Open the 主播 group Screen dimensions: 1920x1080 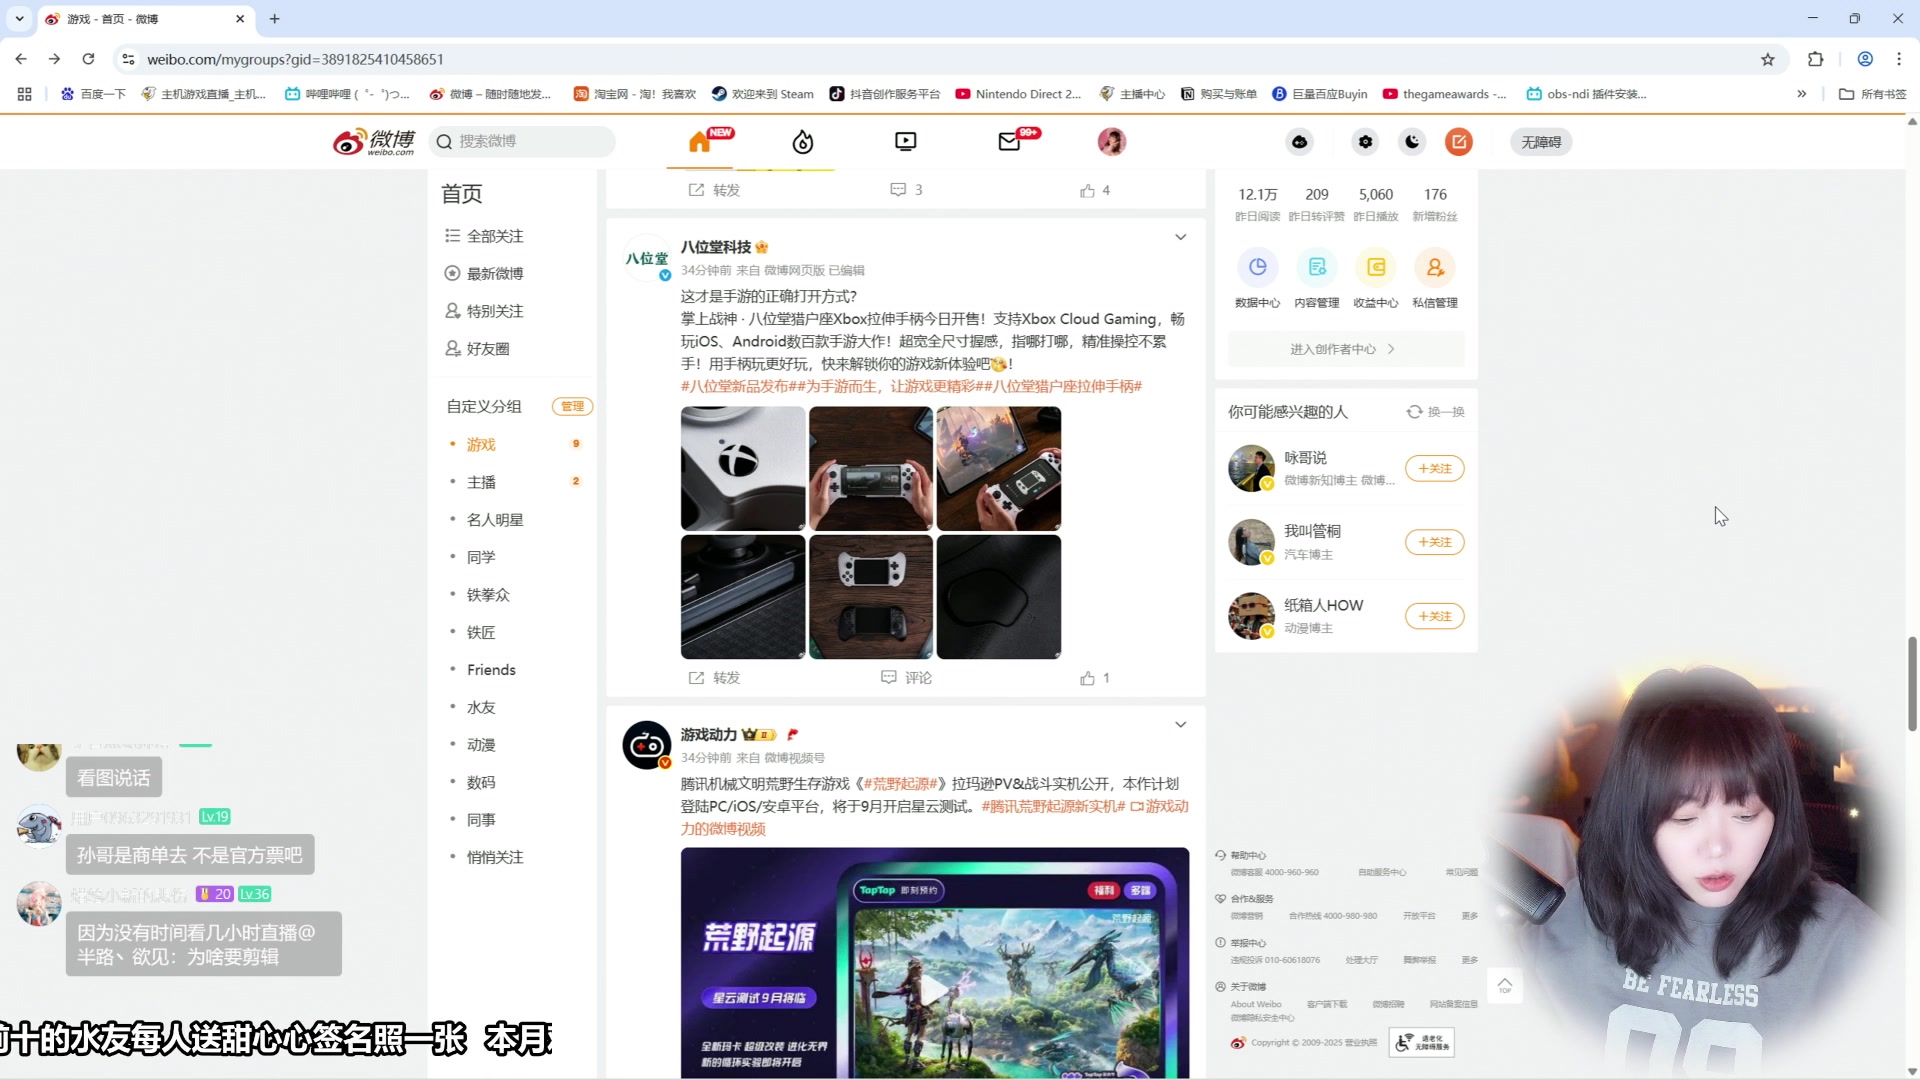click(481, 482)
